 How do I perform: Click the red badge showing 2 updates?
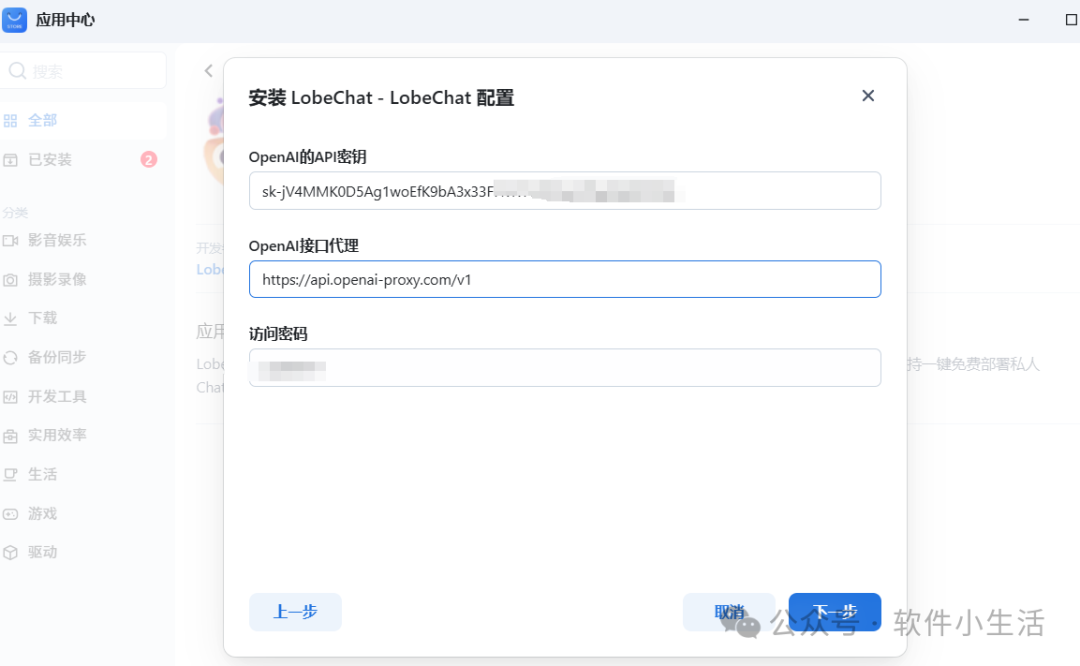[x=149, y=160]
